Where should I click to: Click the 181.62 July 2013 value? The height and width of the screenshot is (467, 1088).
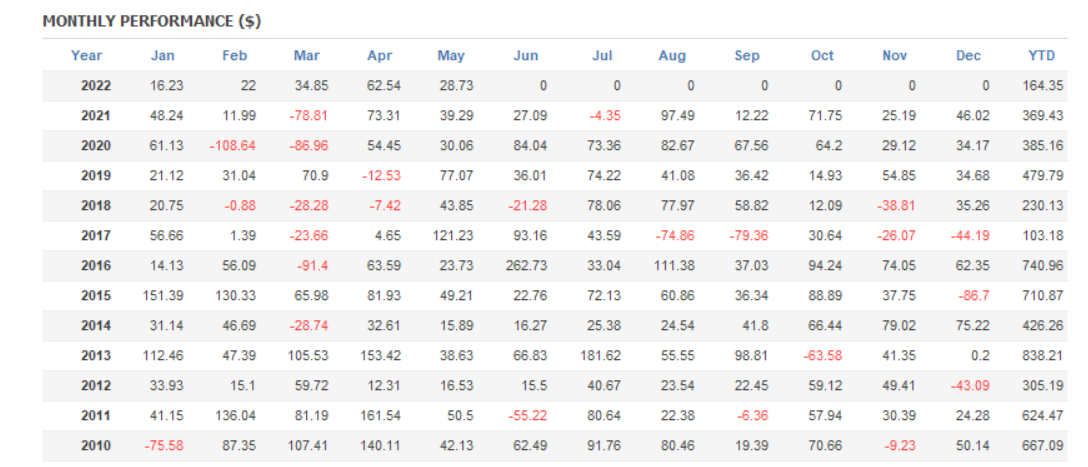pyautogui.click(x=600, y=356)
